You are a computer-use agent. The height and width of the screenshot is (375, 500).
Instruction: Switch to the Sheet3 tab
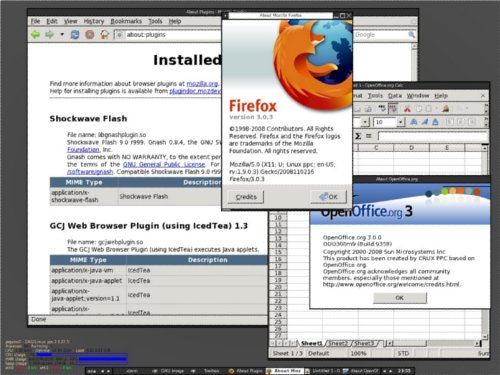(x=364, y=343)
